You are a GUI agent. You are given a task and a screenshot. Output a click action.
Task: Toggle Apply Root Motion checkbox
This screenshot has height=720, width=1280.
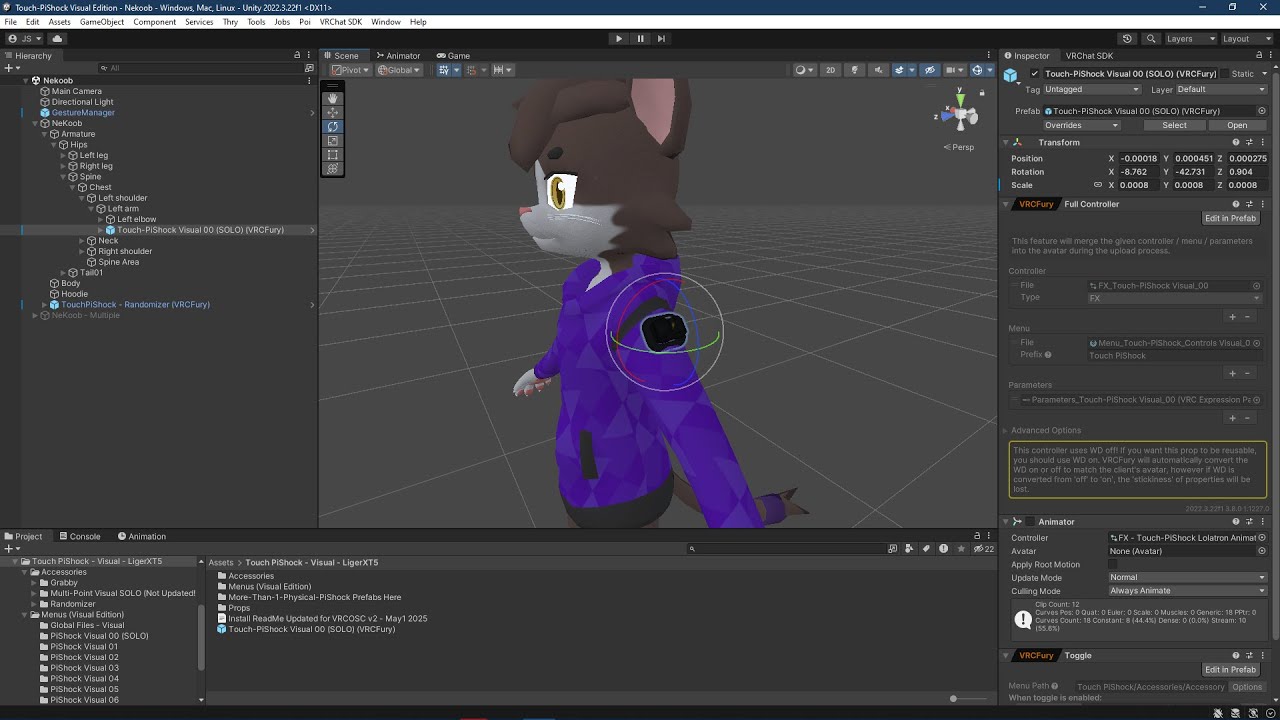[x=1113, y=564]
